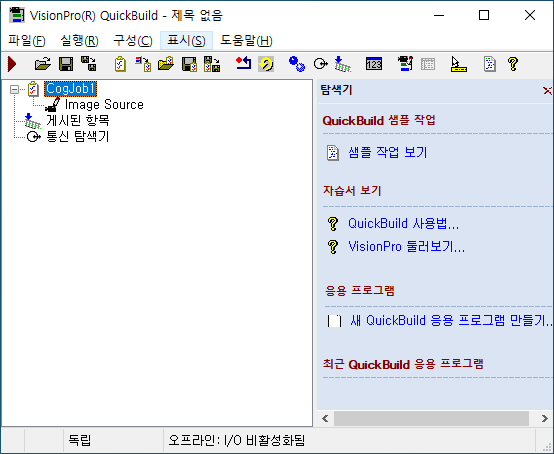Screen dimensions: 554x454
Task: Select CogJob1 in the job tree
Action: [x=70, y=89]
